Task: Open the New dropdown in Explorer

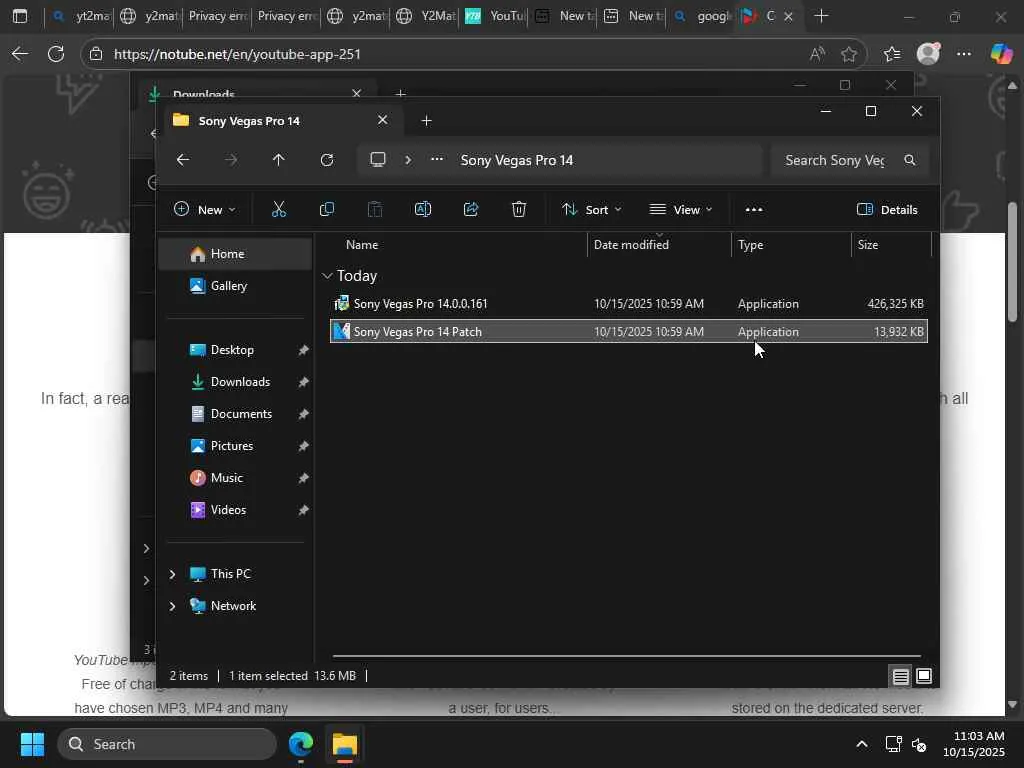Action: (x=204, y=210)
